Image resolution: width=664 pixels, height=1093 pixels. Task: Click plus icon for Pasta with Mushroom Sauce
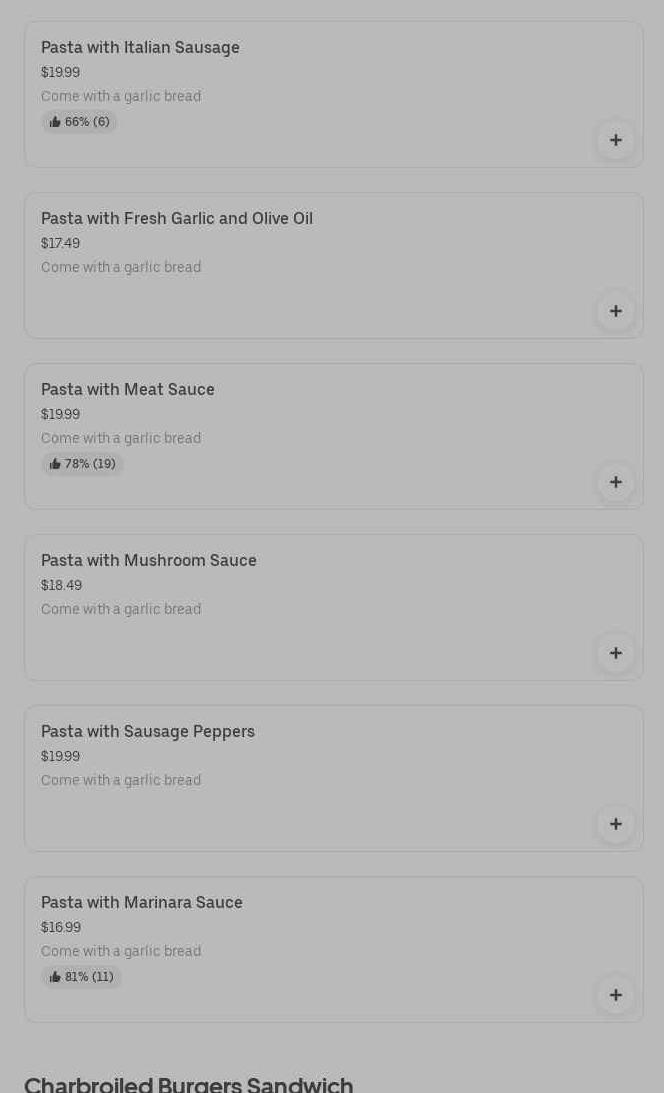click(x=616, y=653)
